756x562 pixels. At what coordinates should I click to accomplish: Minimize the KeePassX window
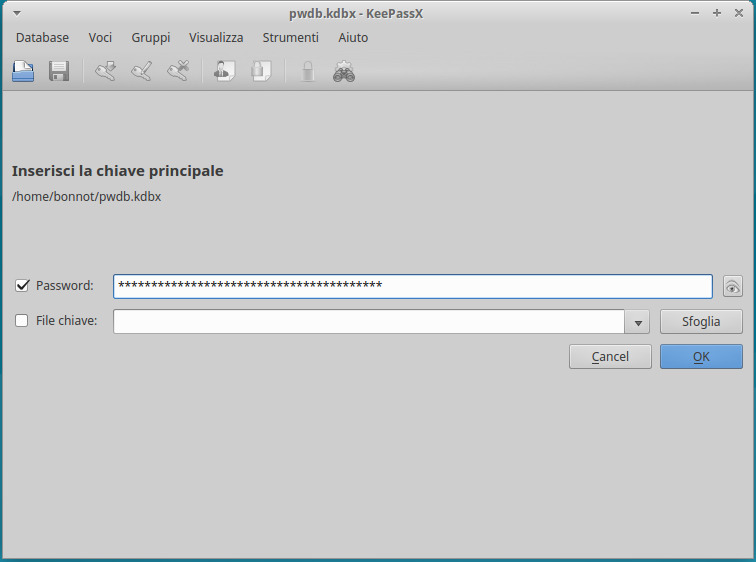(x=695, y=13)
